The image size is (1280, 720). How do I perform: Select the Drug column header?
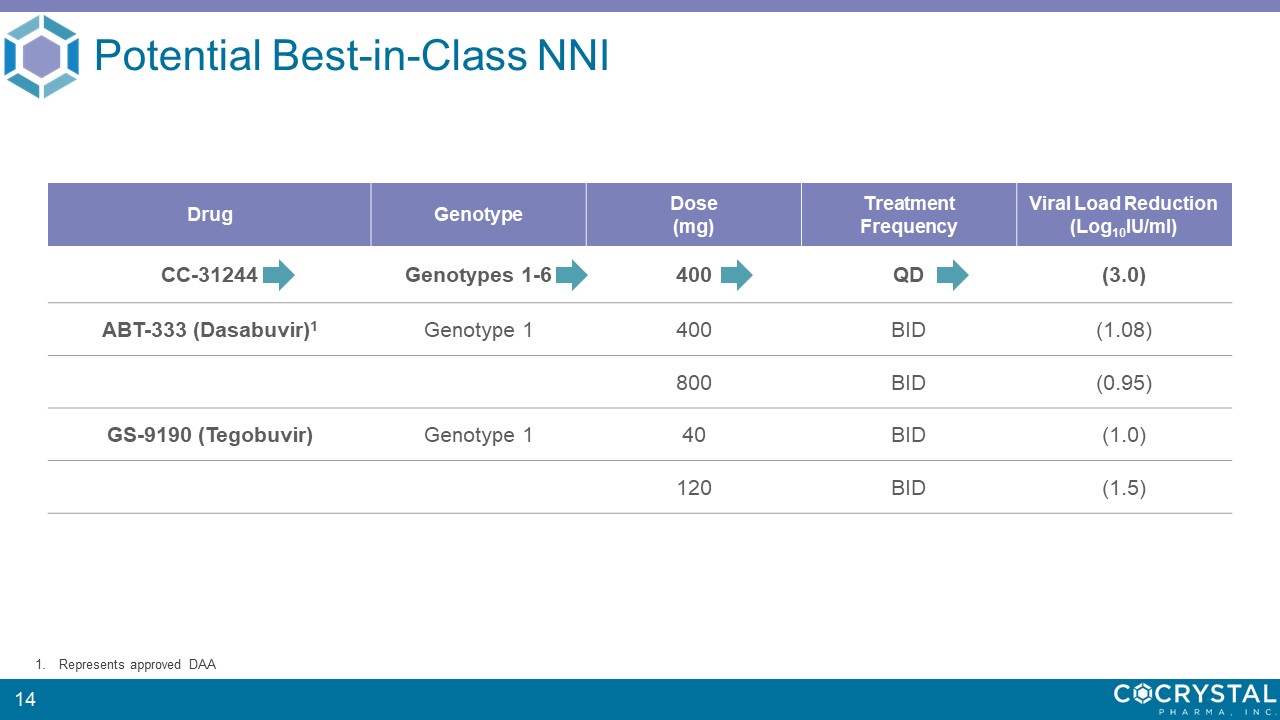210,215
